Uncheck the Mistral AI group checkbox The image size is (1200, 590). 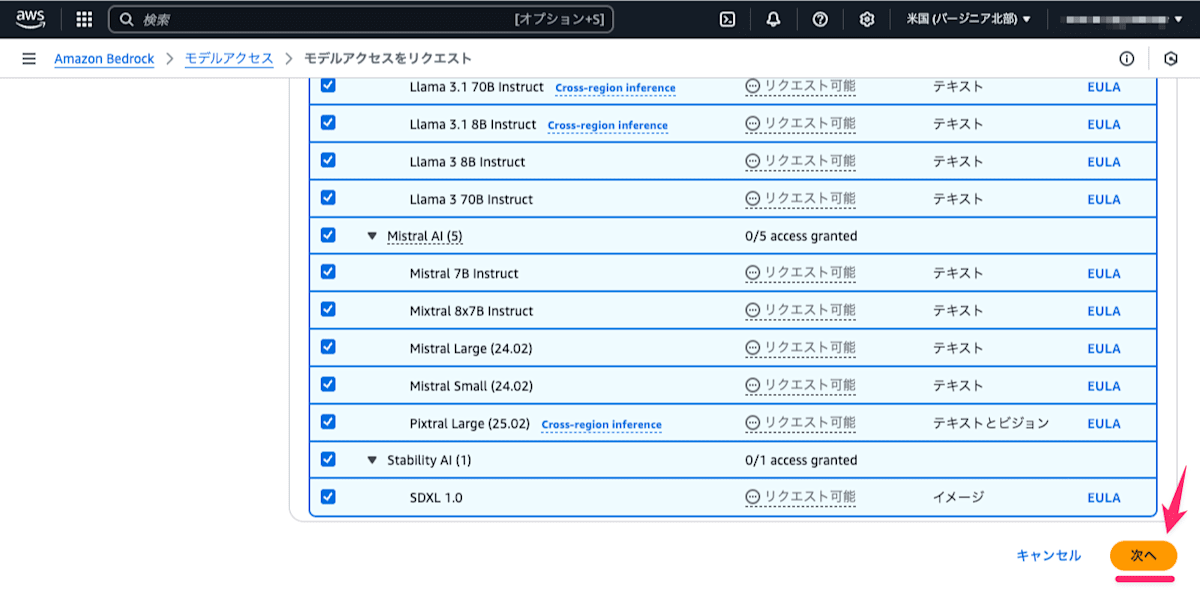point(328,235)
